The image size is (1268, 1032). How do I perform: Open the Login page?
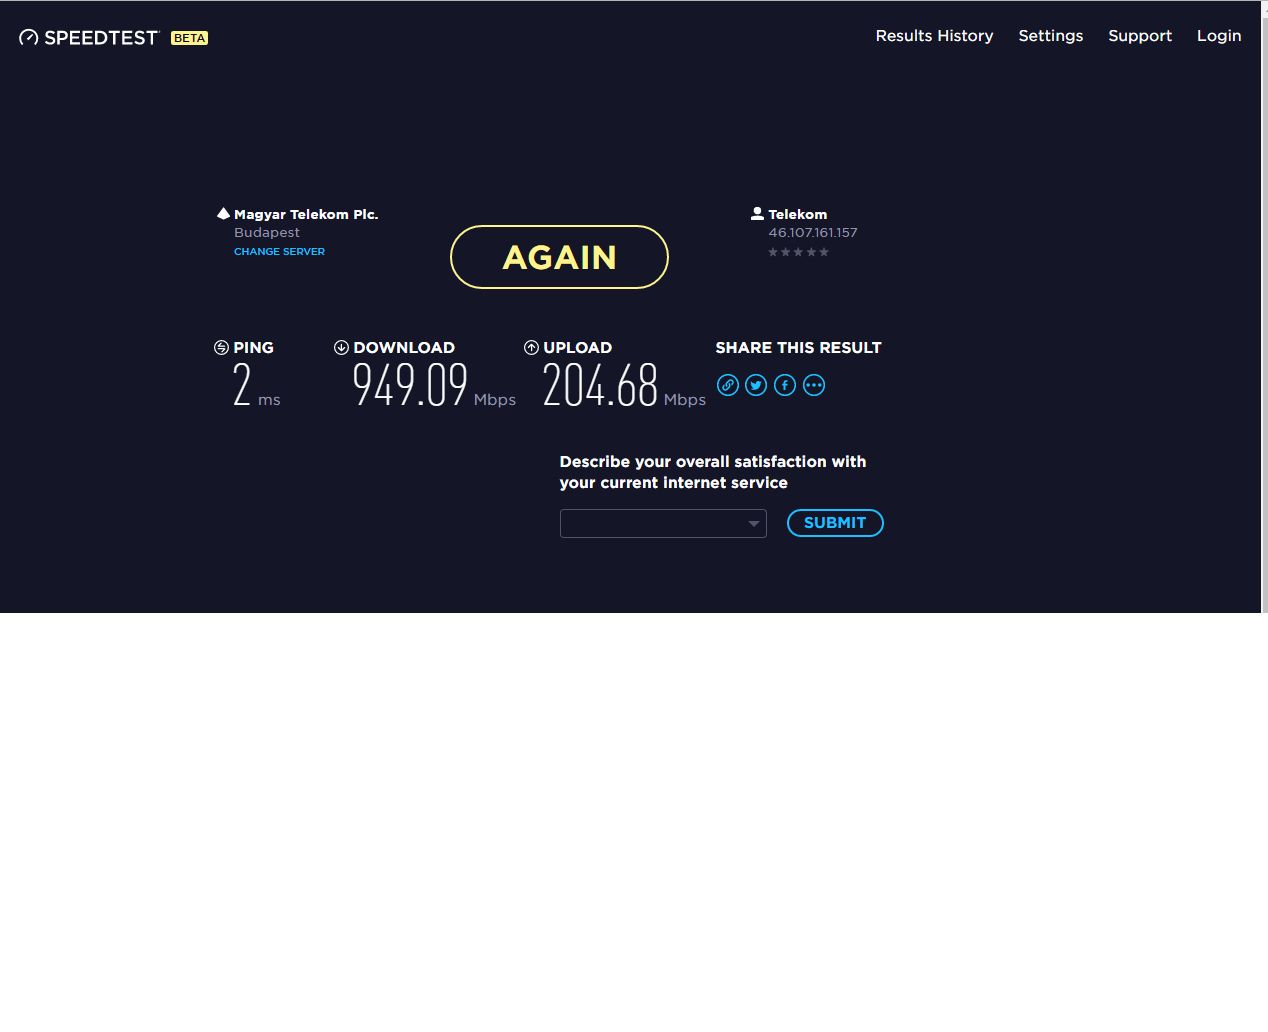click(1219, 36)
